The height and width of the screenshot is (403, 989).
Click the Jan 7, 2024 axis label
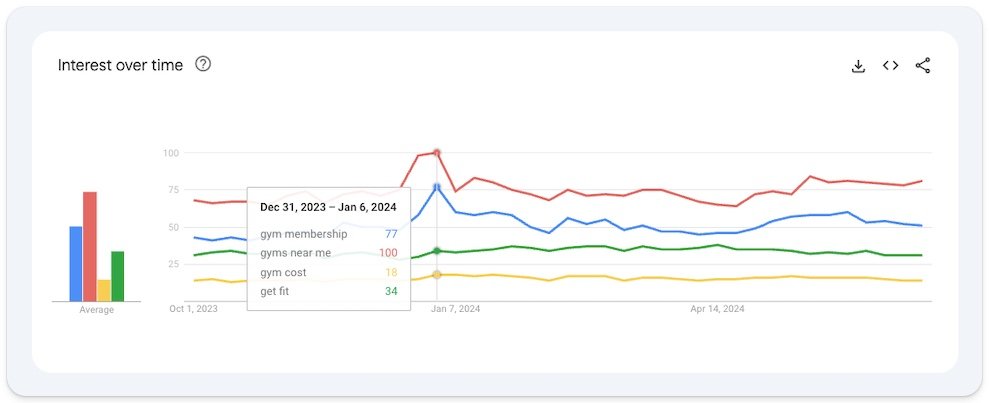(456, 309)
